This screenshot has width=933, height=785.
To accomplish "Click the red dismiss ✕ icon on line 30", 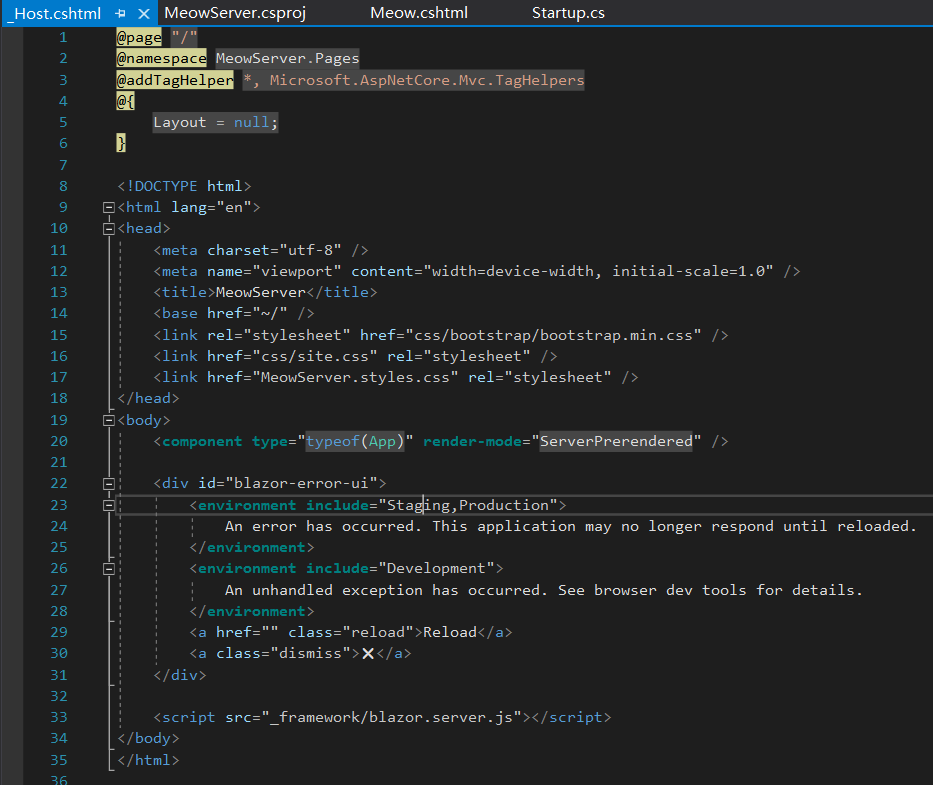I will click(x=368, y=653).
